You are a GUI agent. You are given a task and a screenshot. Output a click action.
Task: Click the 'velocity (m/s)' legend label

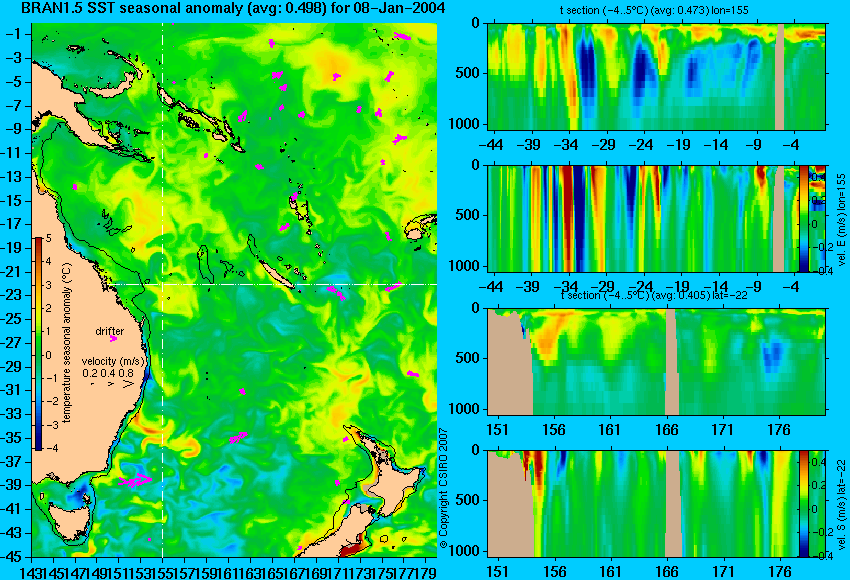coord(113,361)
